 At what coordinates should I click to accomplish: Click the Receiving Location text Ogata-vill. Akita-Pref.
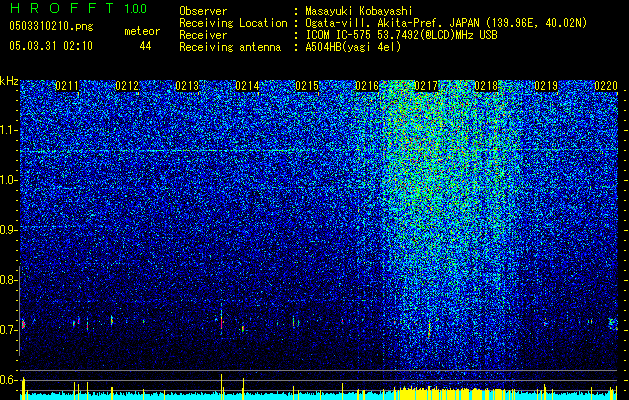pos(375,23)
